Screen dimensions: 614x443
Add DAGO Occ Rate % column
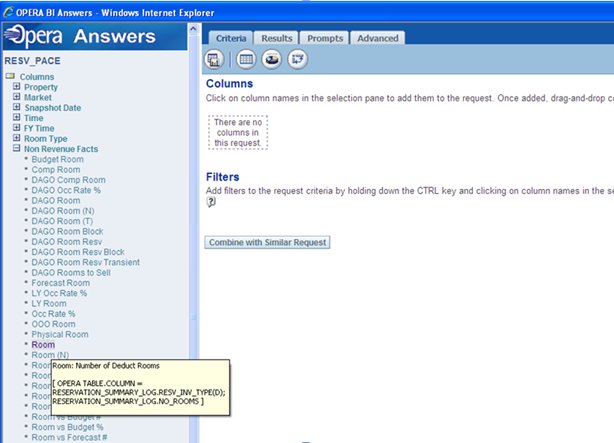tap(66, 190)
